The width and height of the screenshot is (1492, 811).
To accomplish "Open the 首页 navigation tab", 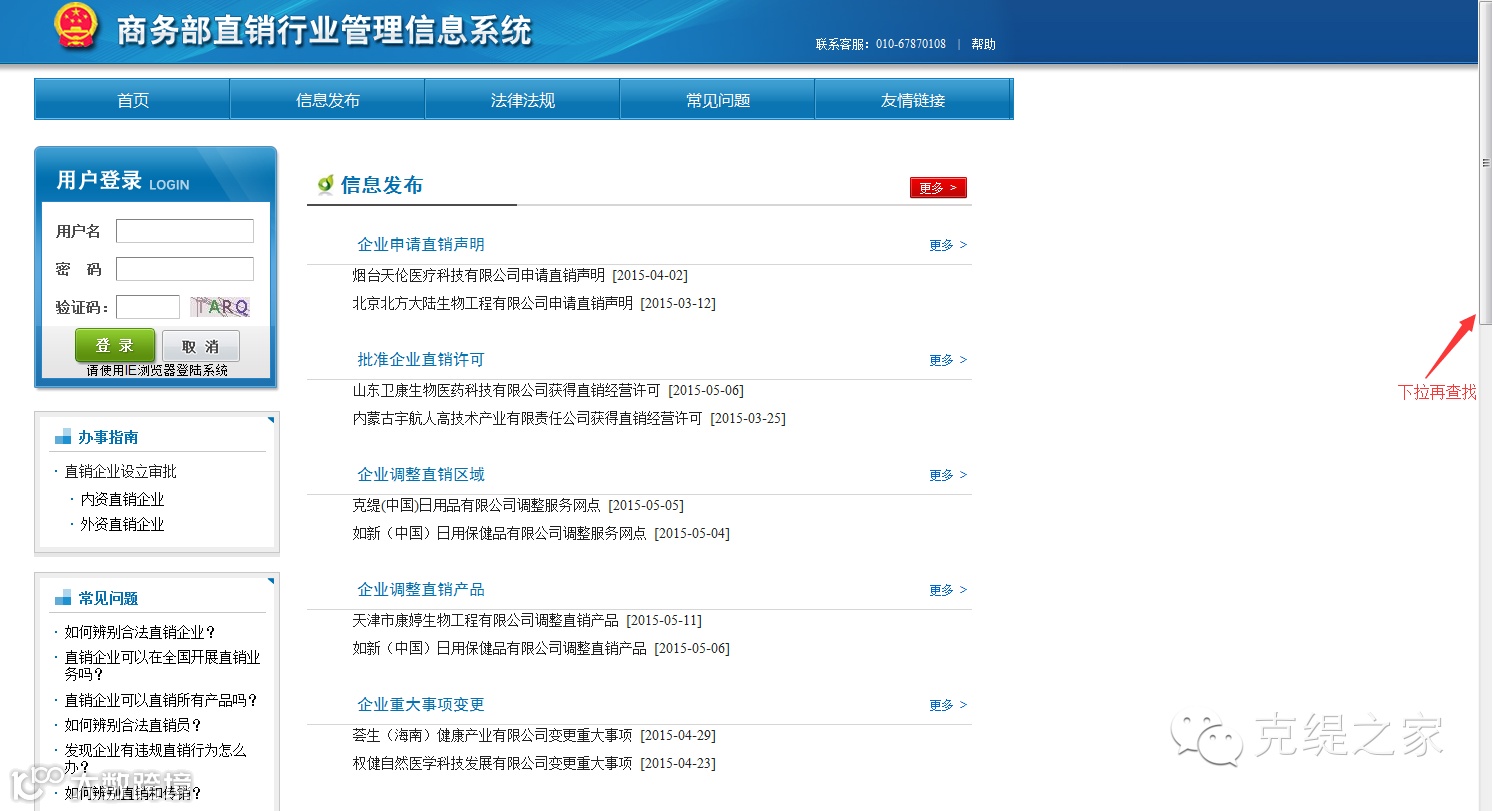I will [133, 100].
